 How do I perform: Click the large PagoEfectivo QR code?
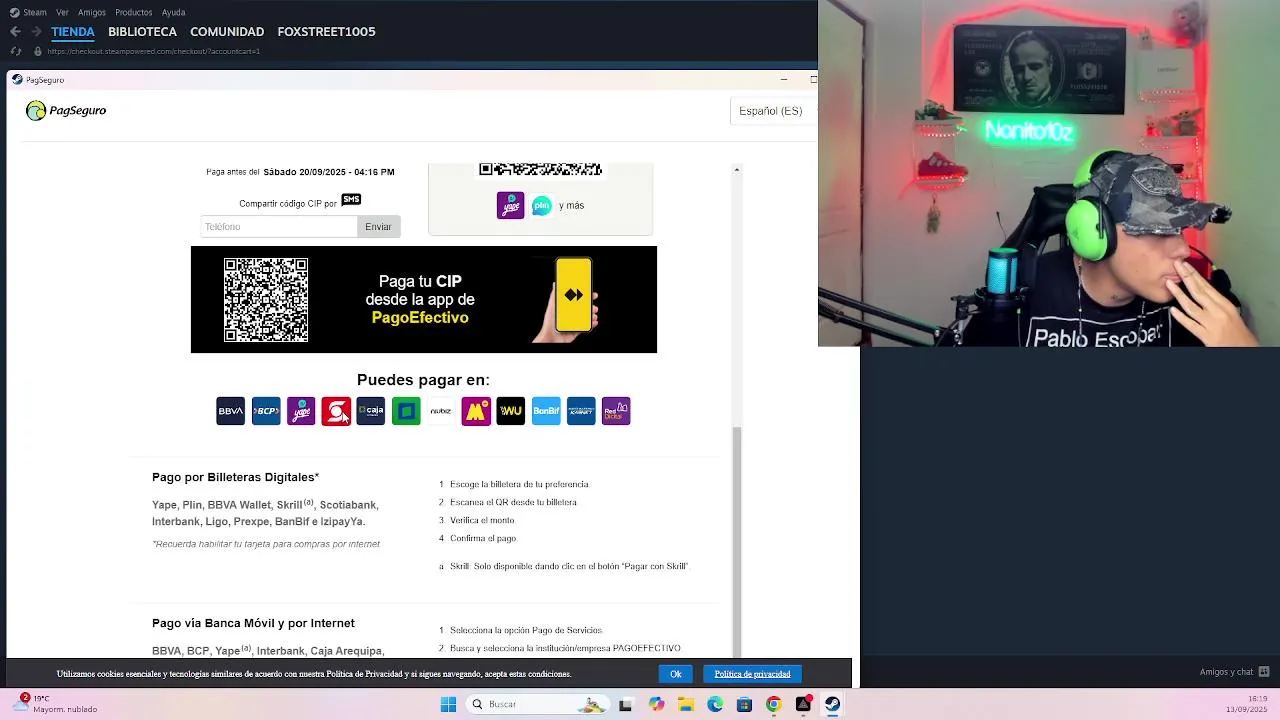pos(266,300)
